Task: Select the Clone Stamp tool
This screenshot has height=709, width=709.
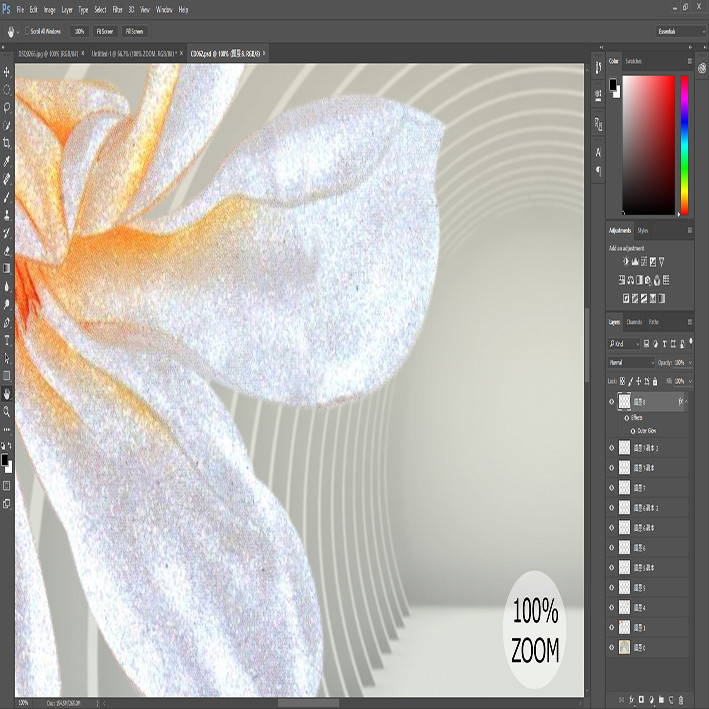Action: [x=7, y=215]
